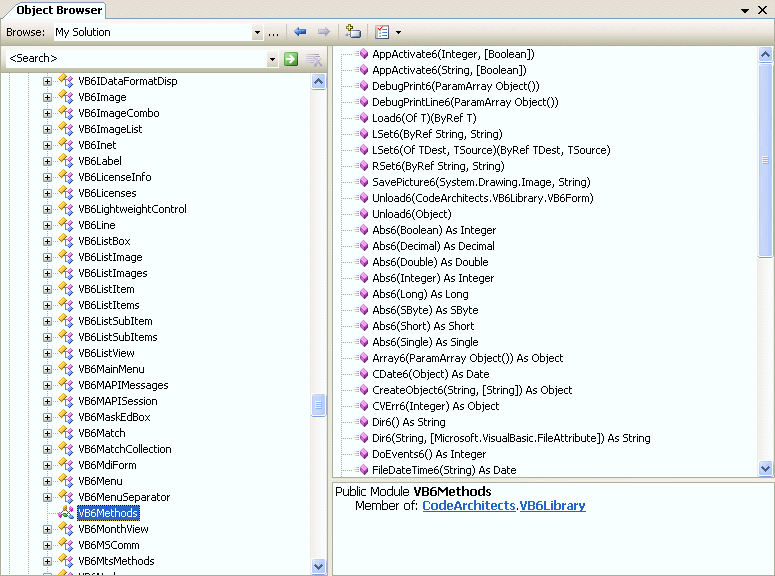Click the AppActivate6(Integer, [Boolean]) method icon
This screenshot has height=576, width=775.
pos(362,54)
